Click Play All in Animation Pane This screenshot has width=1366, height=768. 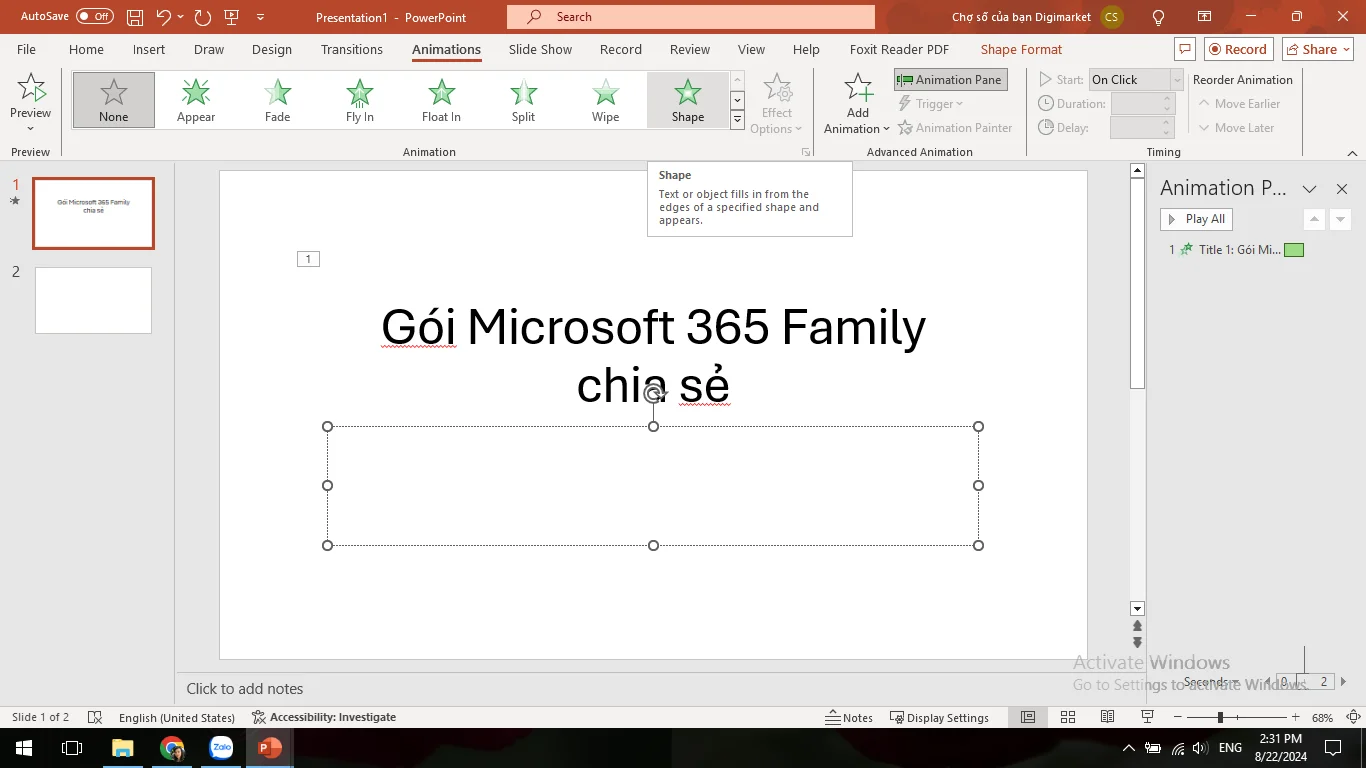[1196, 219]
